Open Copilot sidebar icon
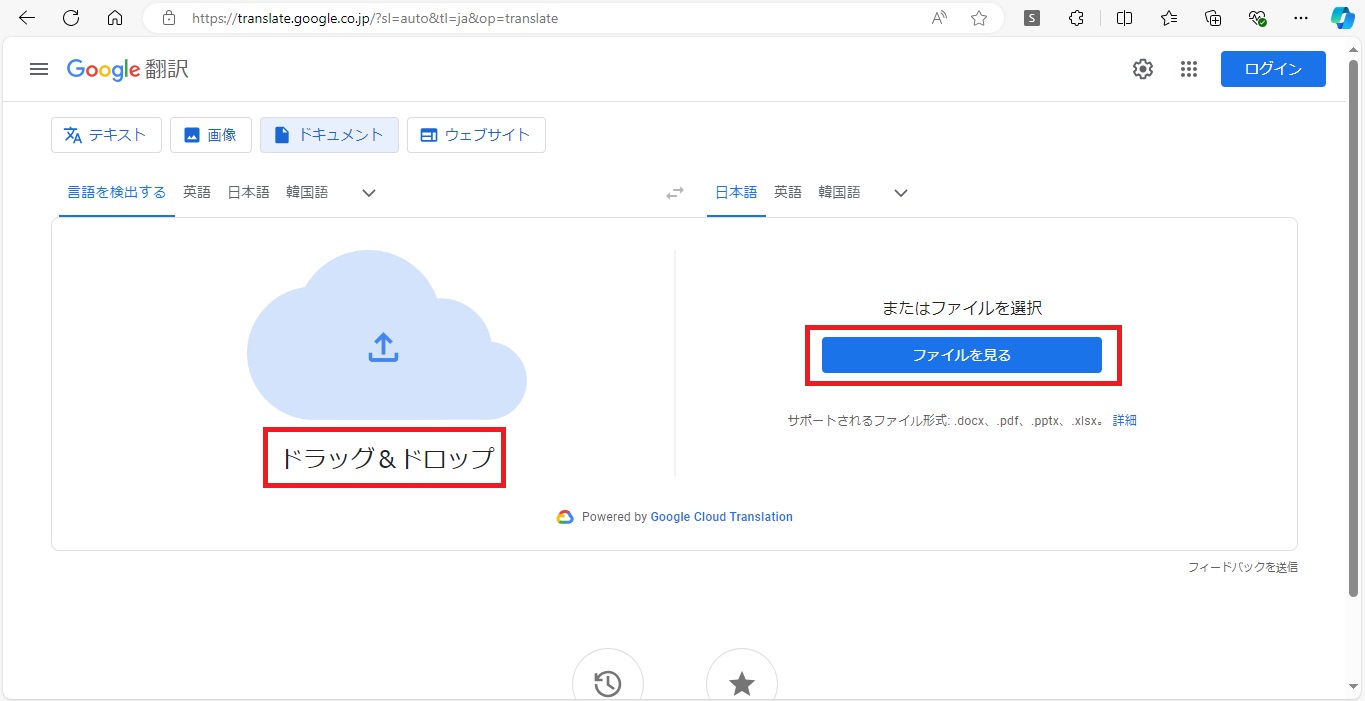1365x701 pixels. (x=1342, y=18)
